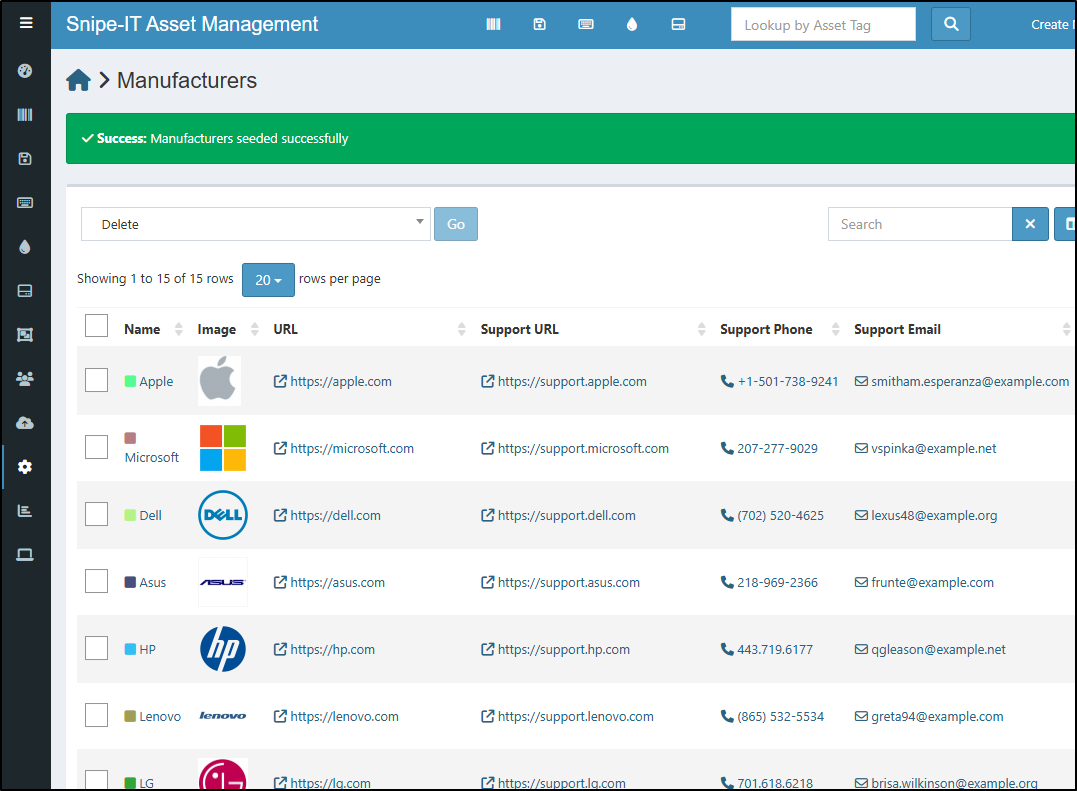Click the Go button
Viewport: 1077px width, 791px height.
[x=456, y=224]
